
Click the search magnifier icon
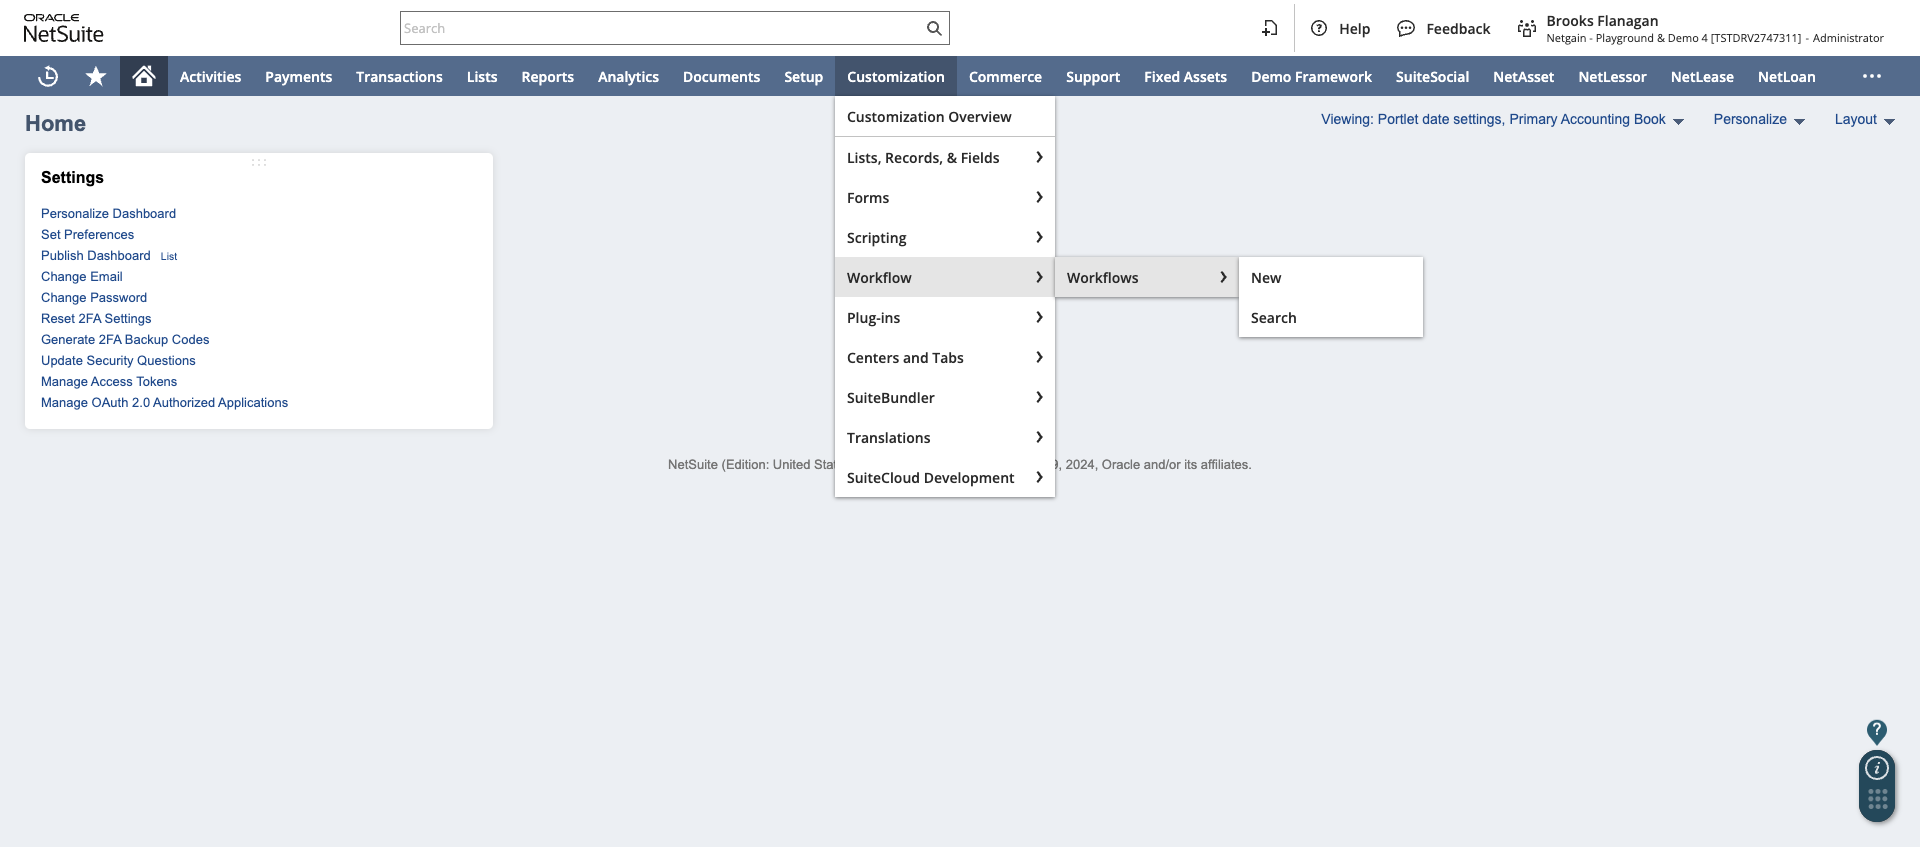pos(934,28)
